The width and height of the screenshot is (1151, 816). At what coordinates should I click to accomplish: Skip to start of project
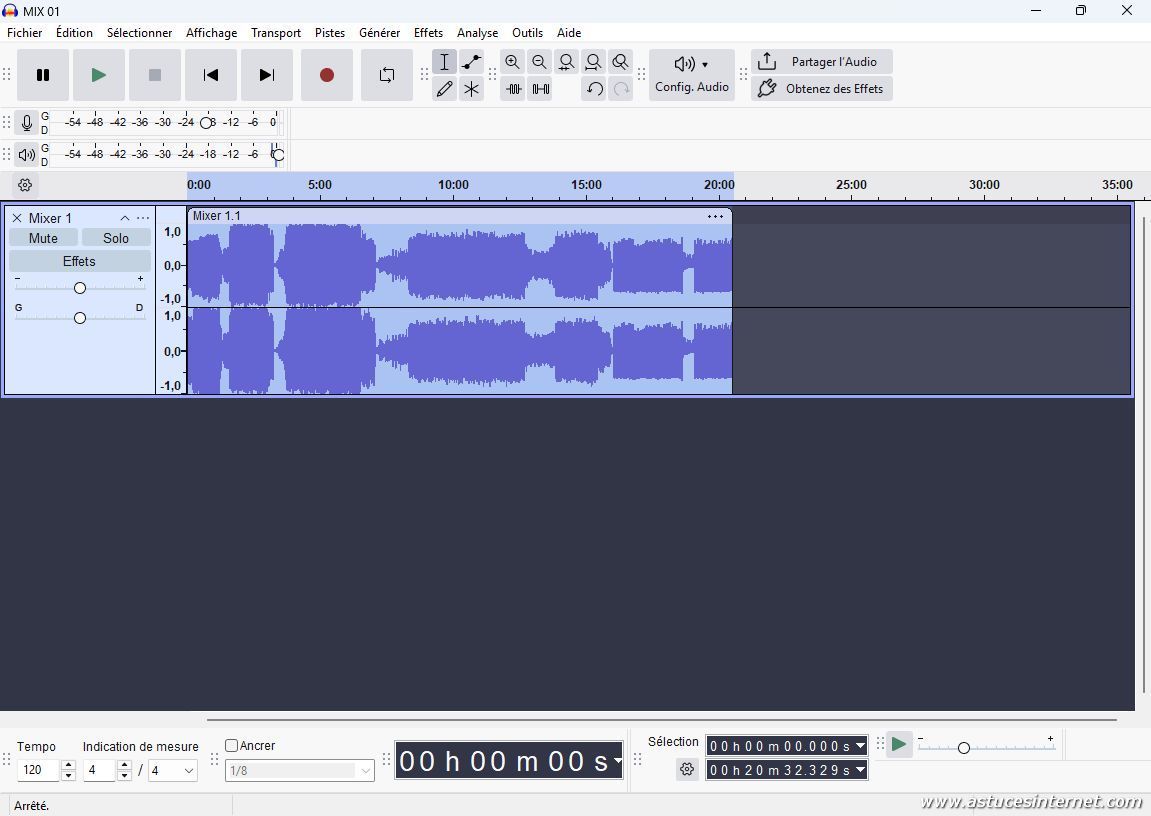pos(210,75)
